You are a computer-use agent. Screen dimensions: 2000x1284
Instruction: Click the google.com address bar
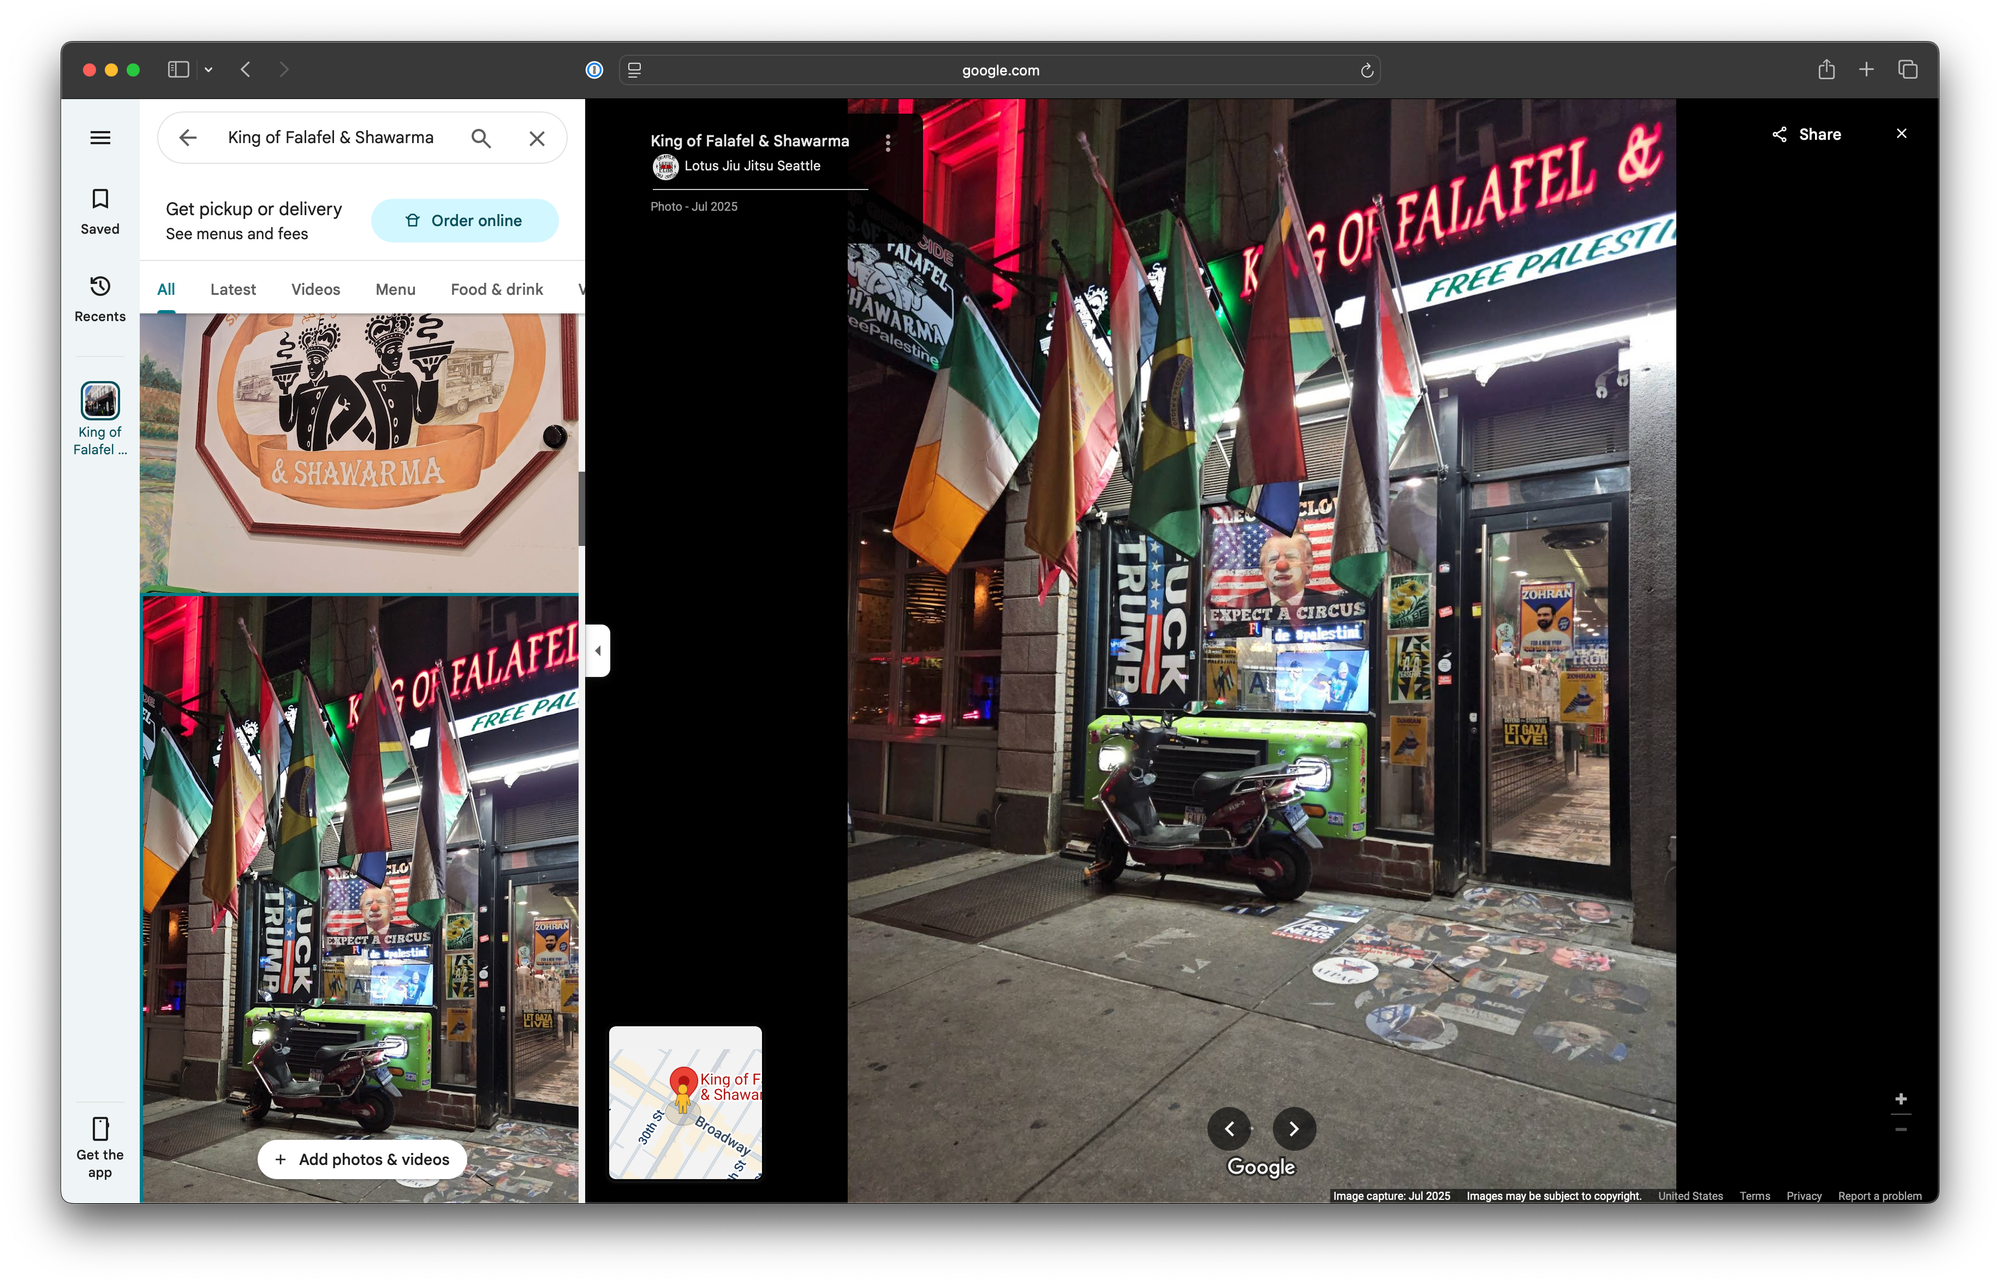pos(1000,70)
